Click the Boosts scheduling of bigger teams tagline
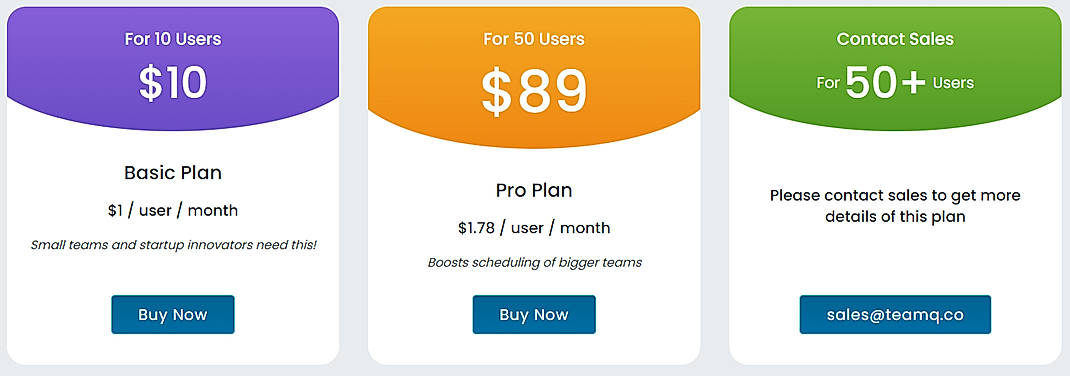The image size is (1070, 376). (534, 262)
